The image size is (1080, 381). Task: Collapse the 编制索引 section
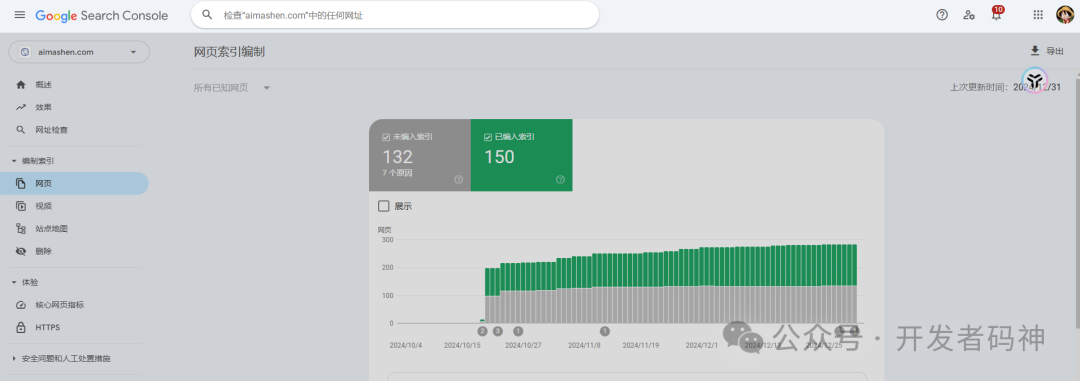pos(33,161)
